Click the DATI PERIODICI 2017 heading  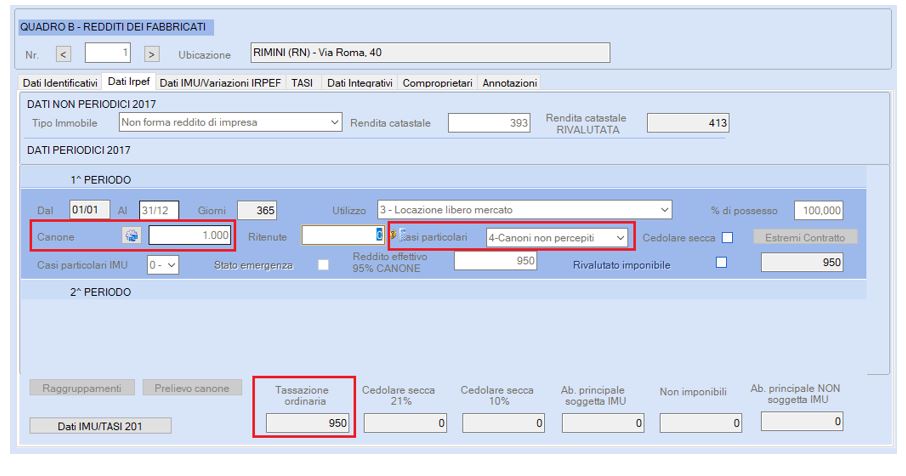[x=79, y=150]
